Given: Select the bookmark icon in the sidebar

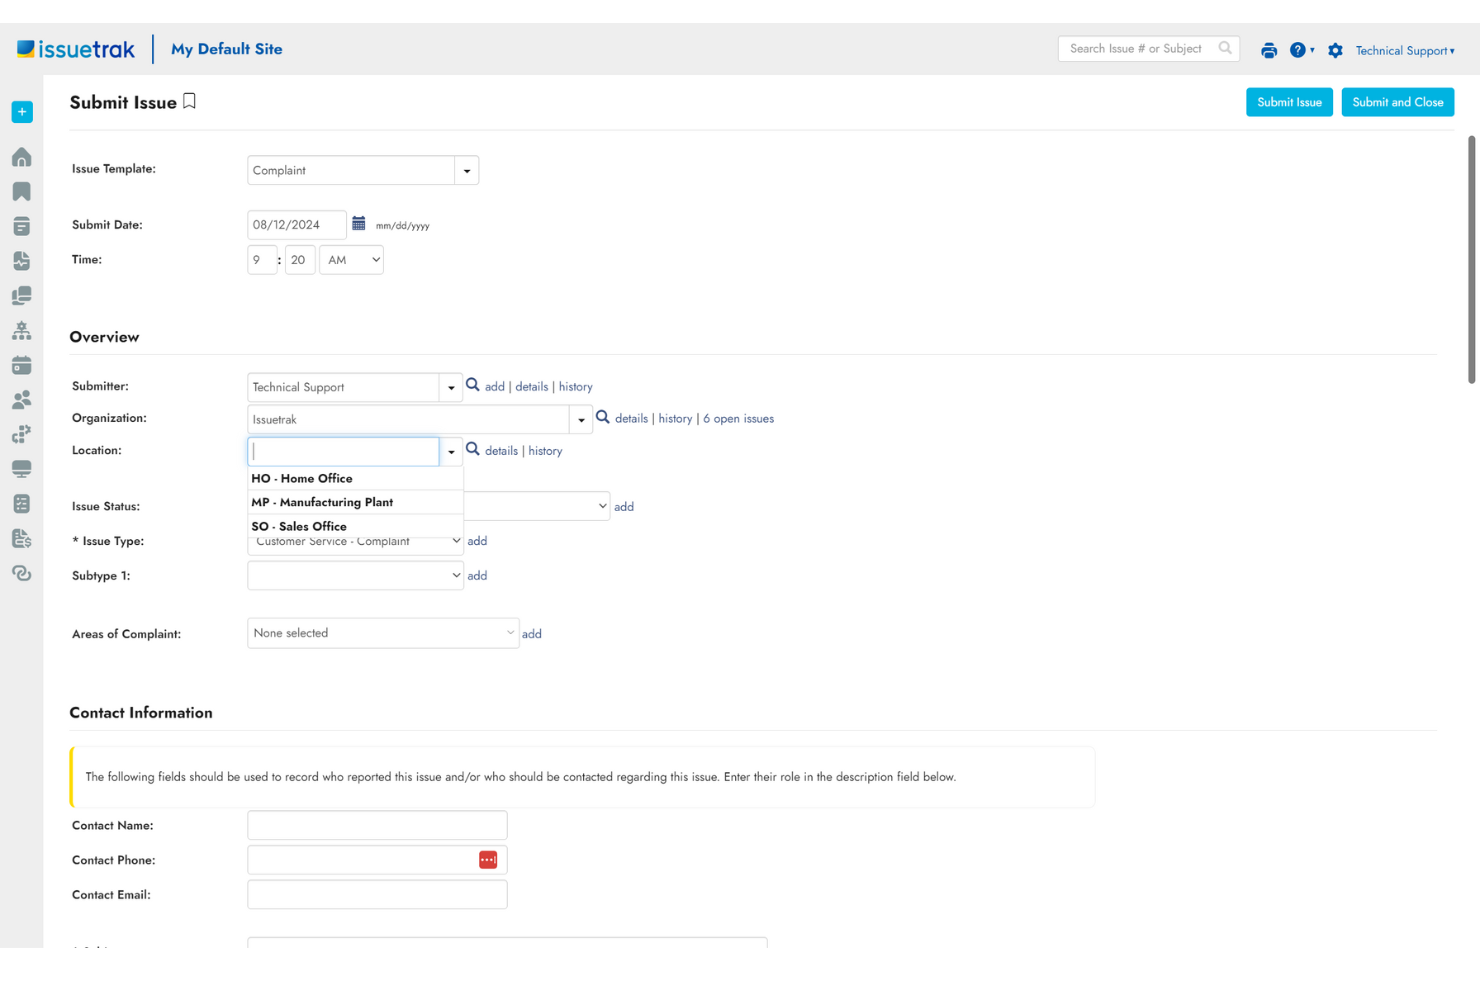Looking at the screenshot, I should coord(21,191).
